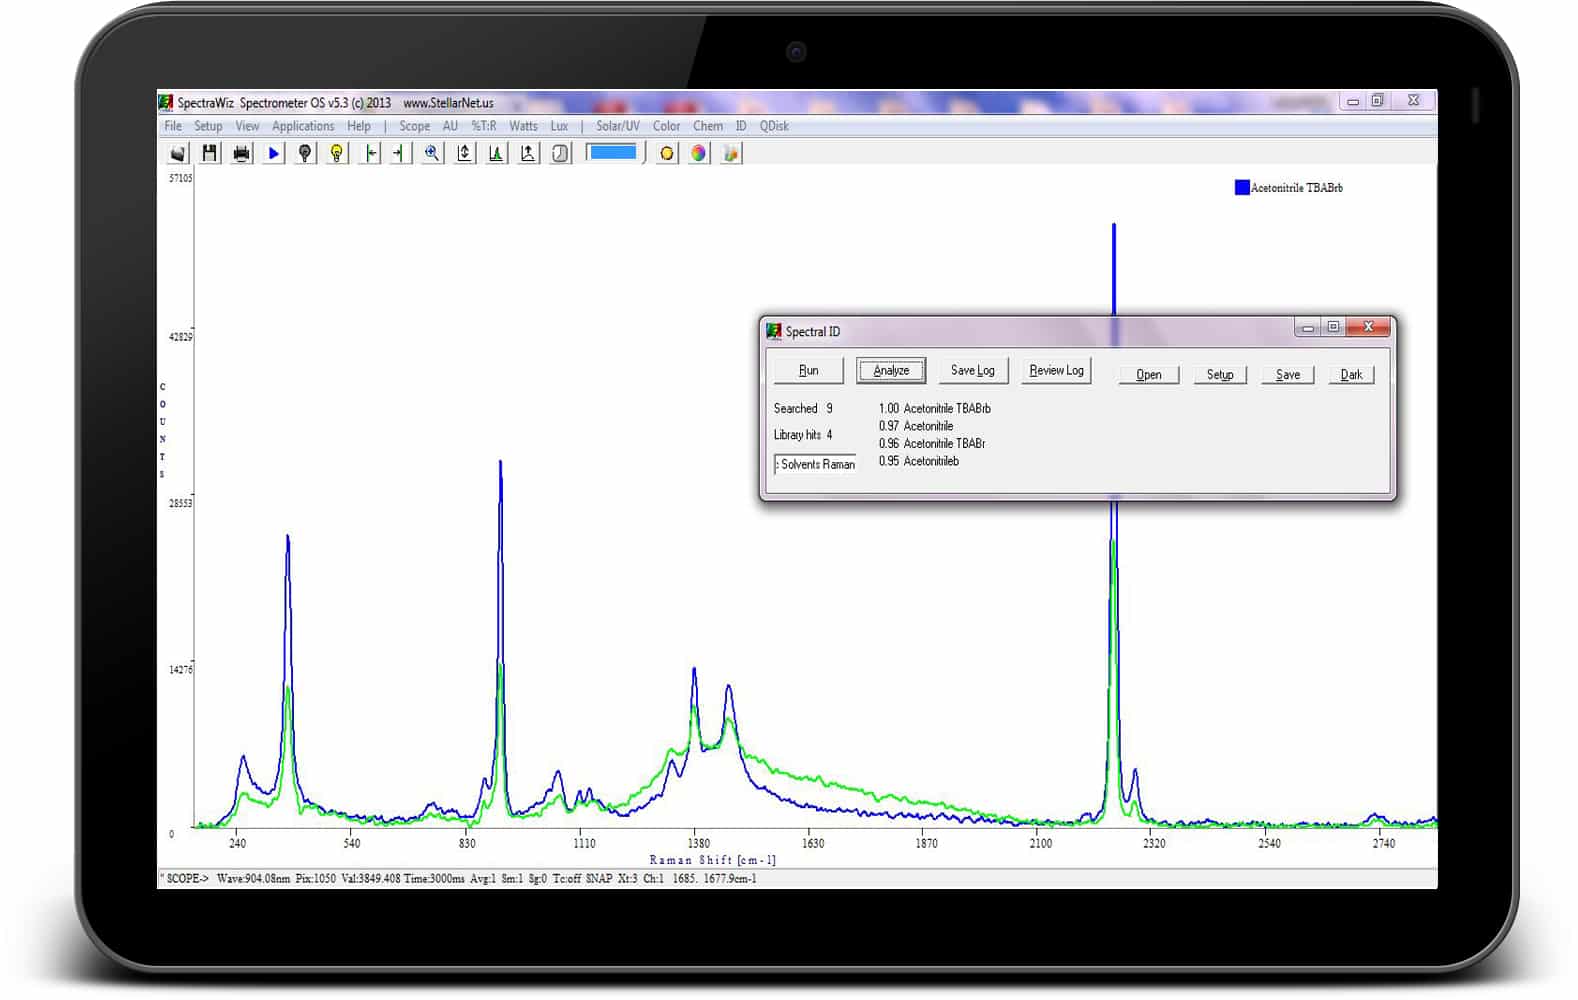Click the Open button in Spectral ID
Screen dimensions: 1578x1000
tap(1149, 374)
